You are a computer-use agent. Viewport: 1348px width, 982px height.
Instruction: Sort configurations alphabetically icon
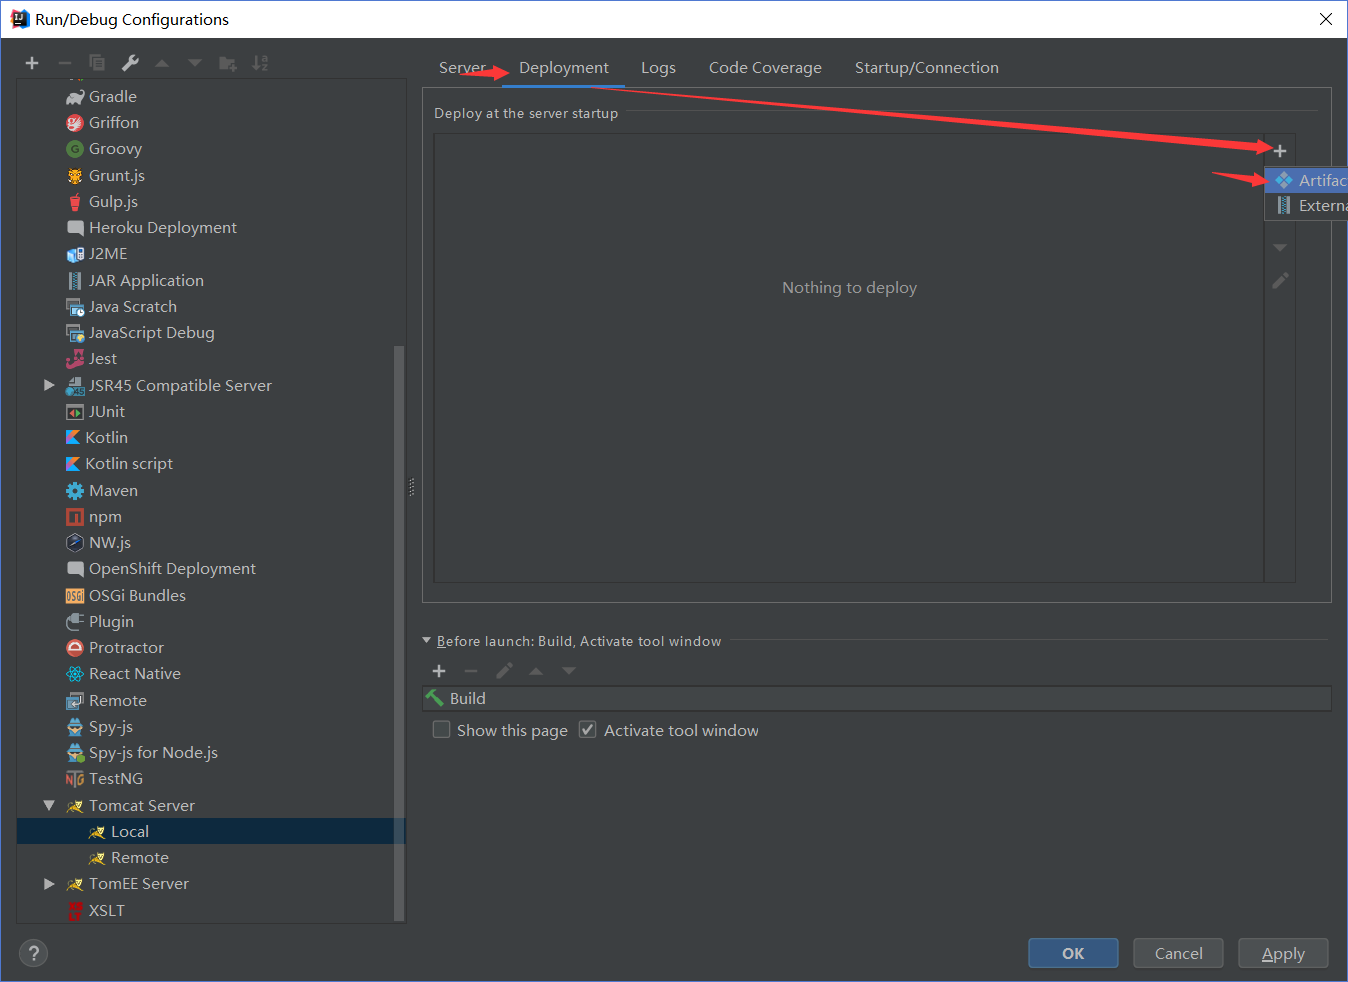pyautogui.click(x=260, y=63)
